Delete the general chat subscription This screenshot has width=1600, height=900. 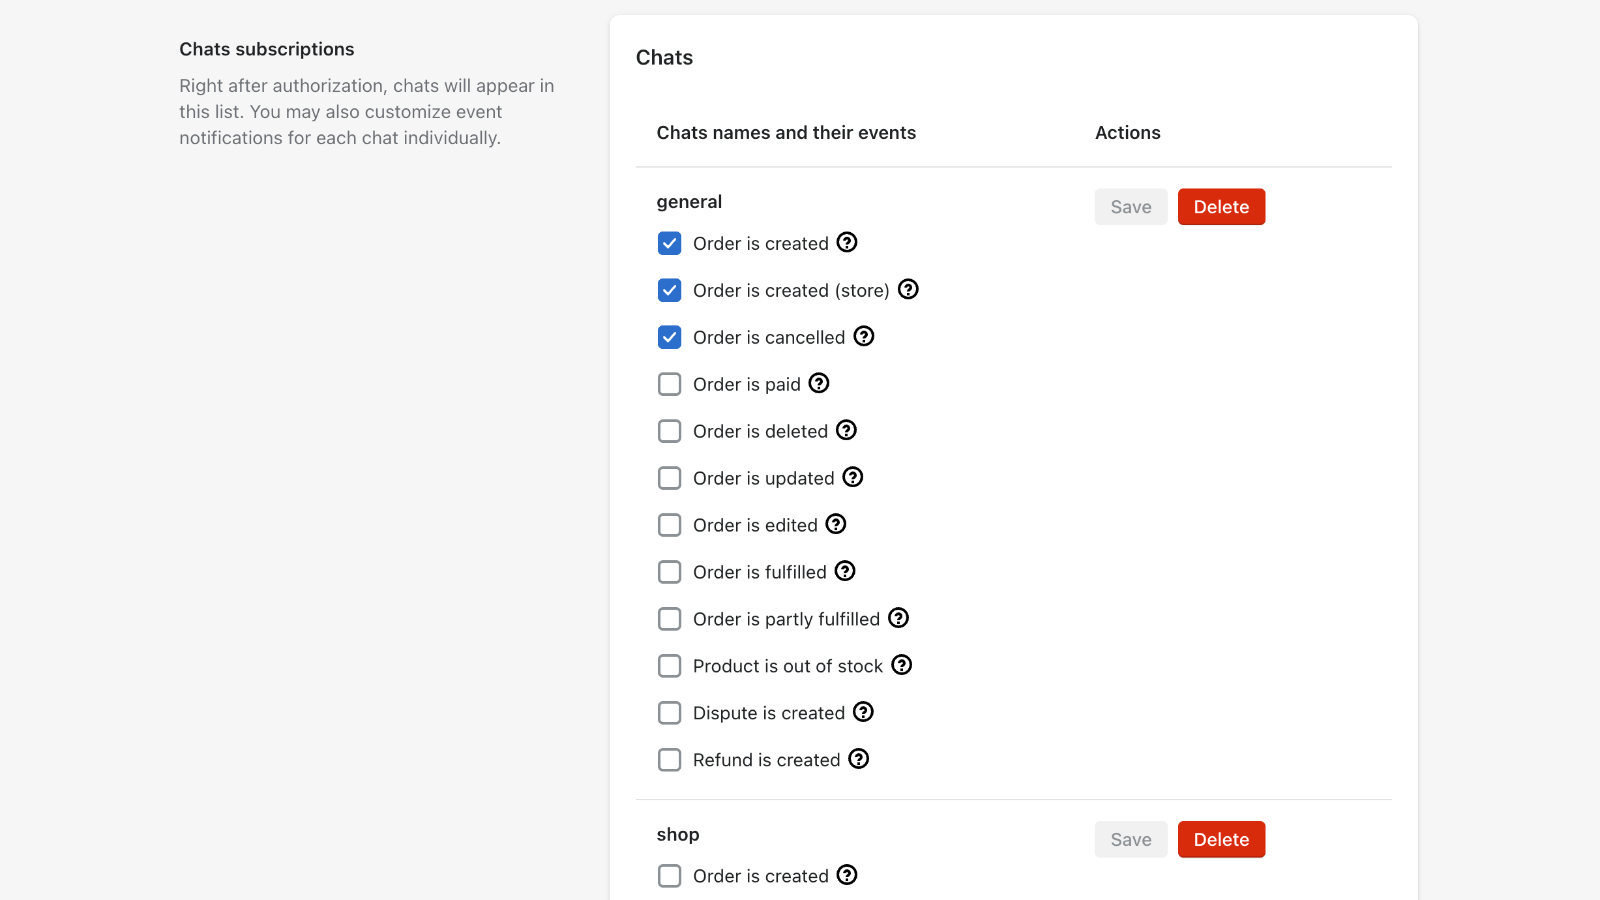[1221, 207]
